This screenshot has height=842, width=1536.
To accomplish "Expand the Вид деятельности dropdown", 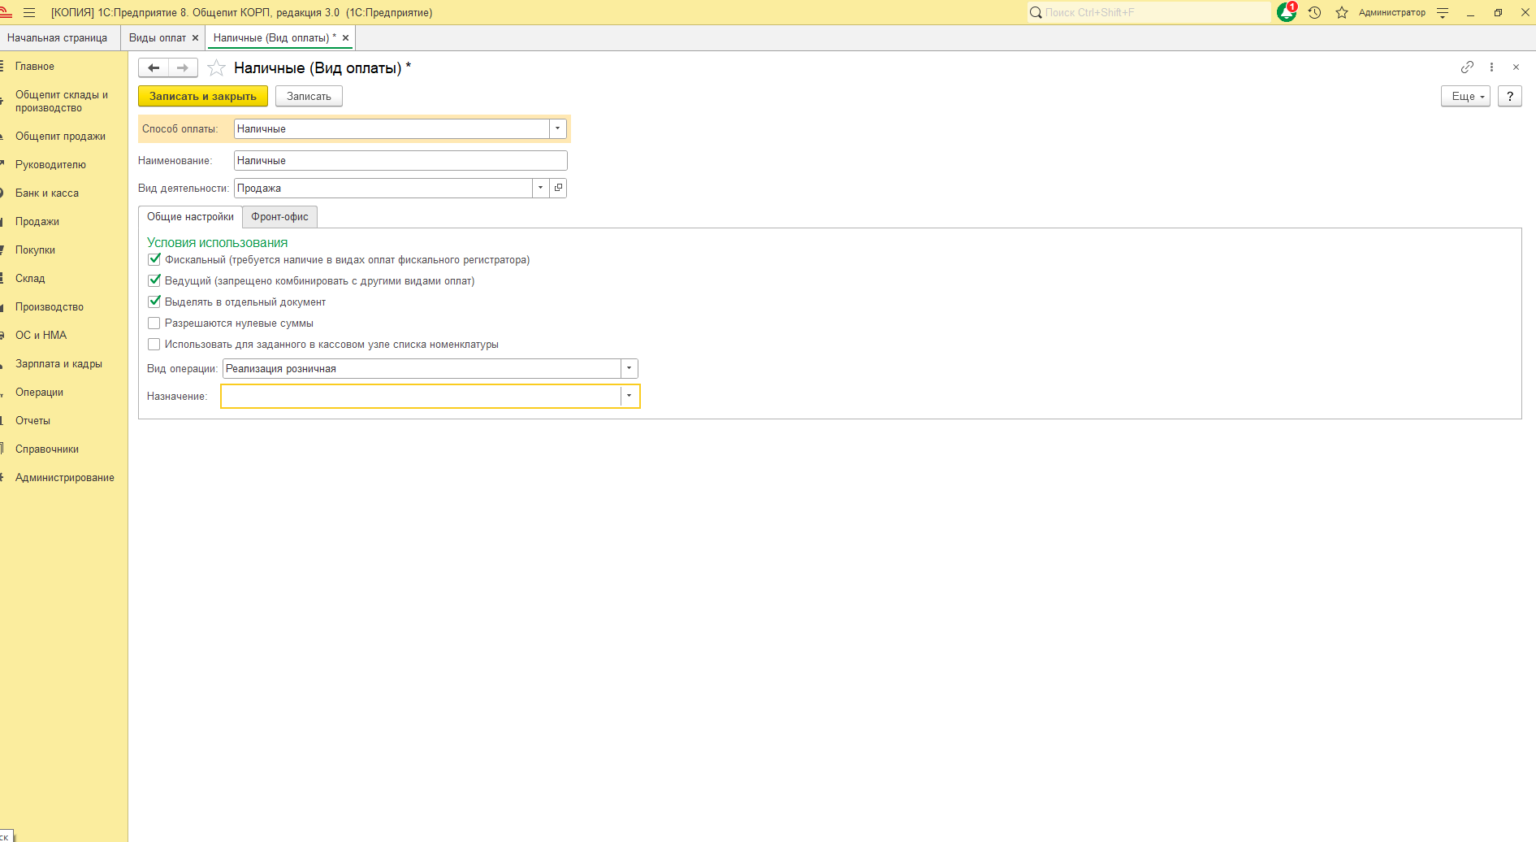I will coord(541,188).
